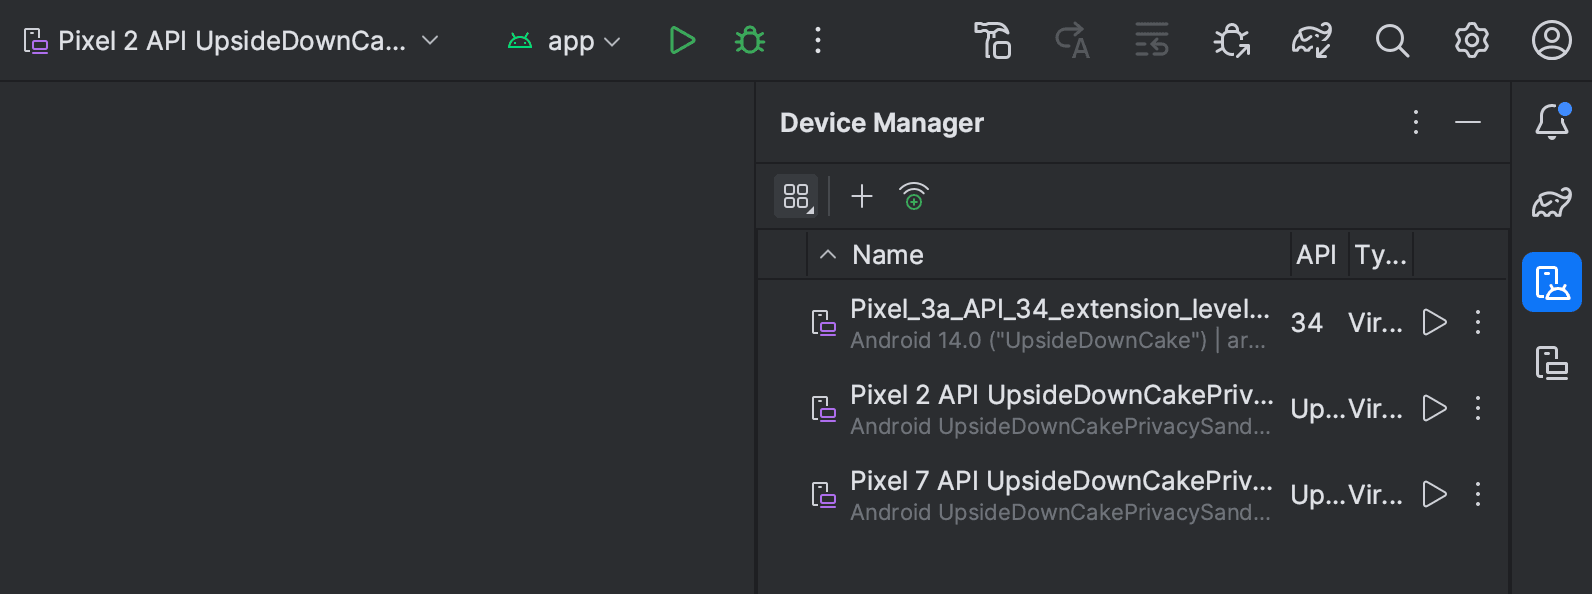Viewport: 1592px width, 594px height.
Task: Debug the app with the bug icon
Action: click(750, 41)
